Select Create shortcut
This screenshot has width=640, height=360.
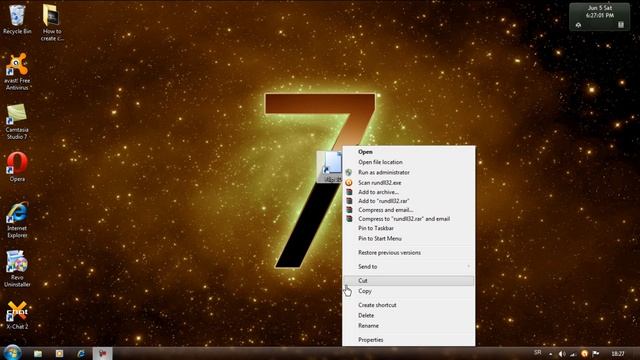(x=409, y=305)
